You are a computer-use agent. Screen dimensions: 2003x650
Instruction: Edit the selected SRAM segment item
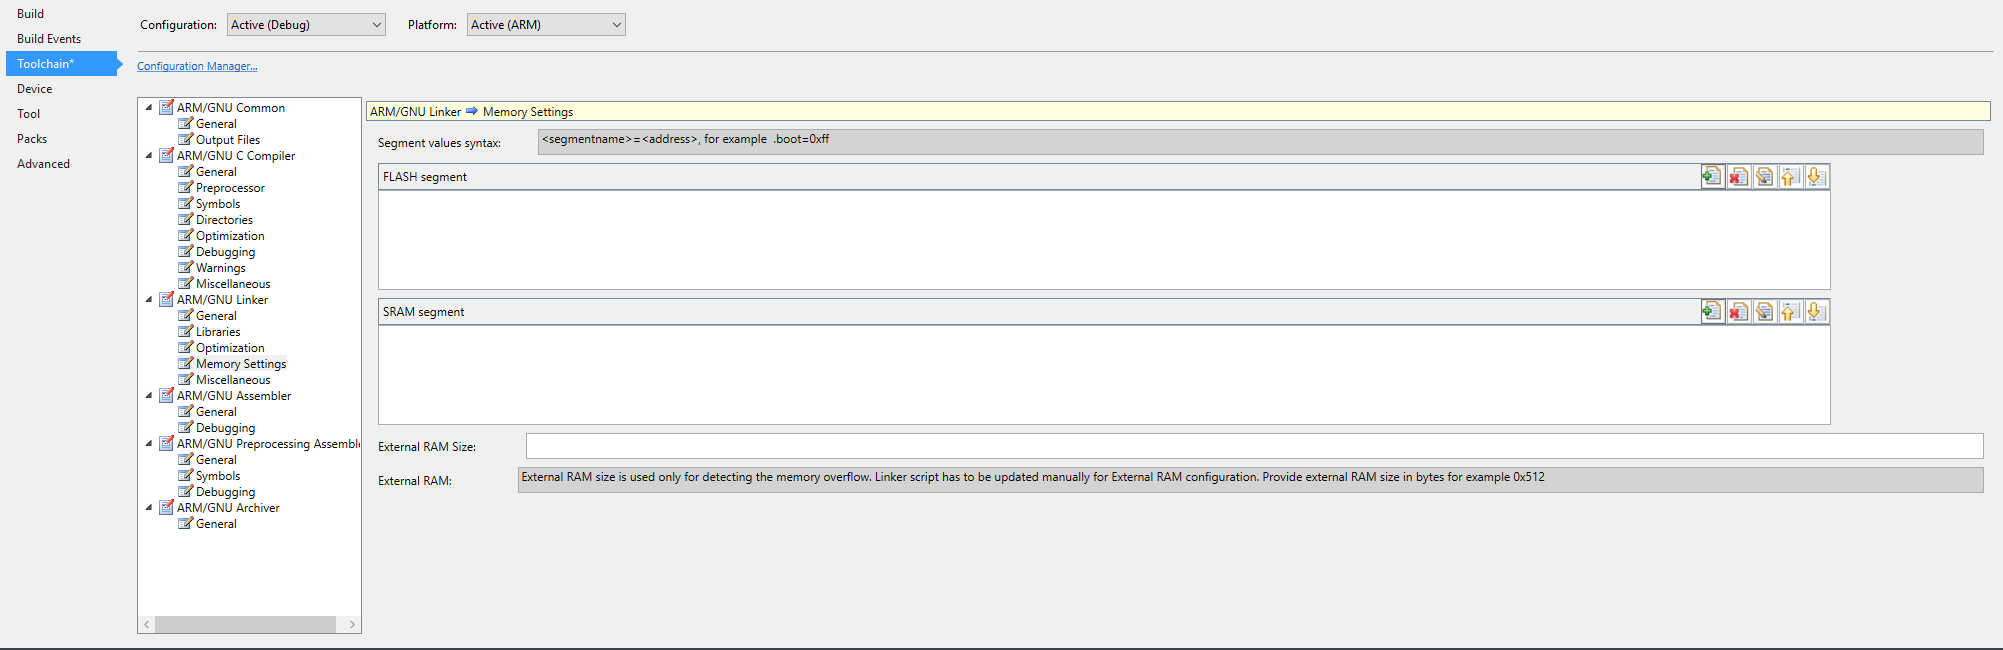[x=1764, y=312]
